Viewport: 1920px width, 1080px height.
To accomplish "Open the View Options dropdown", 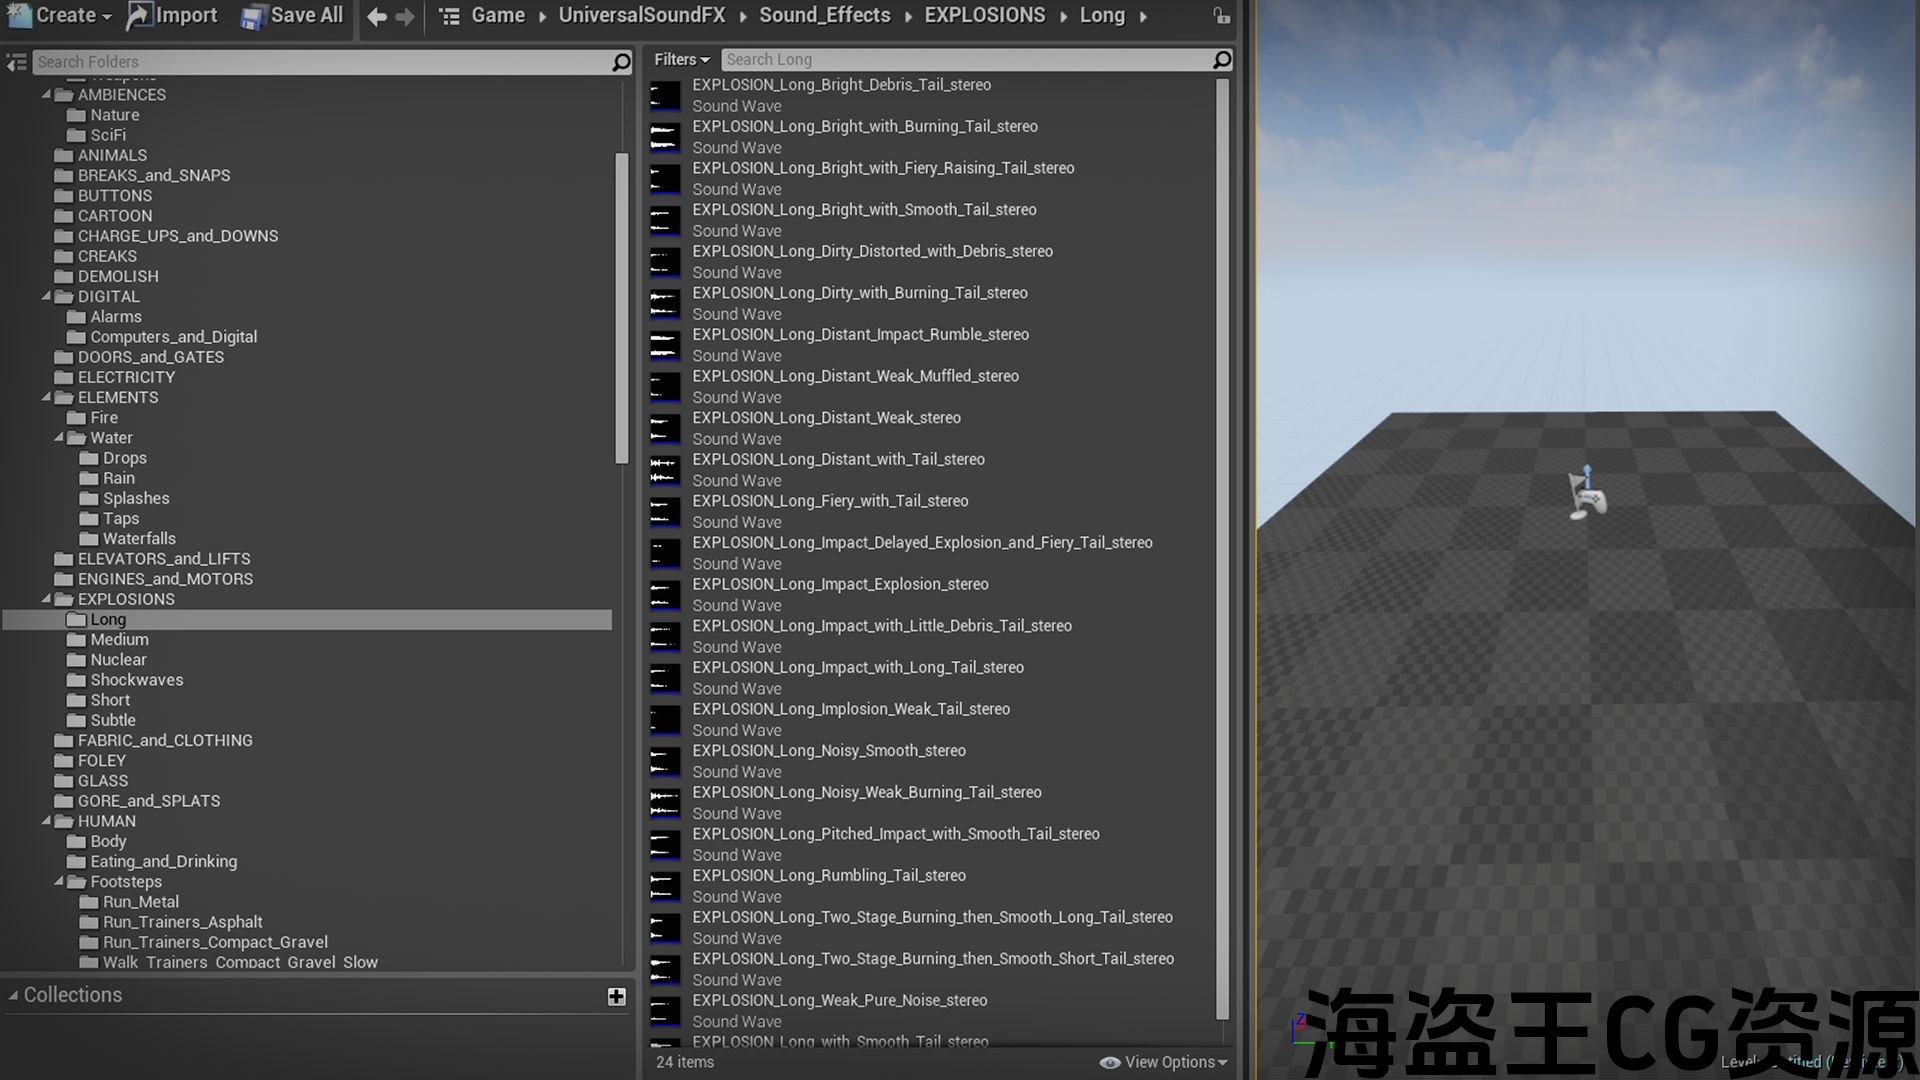I will tap(1164, 1062).
